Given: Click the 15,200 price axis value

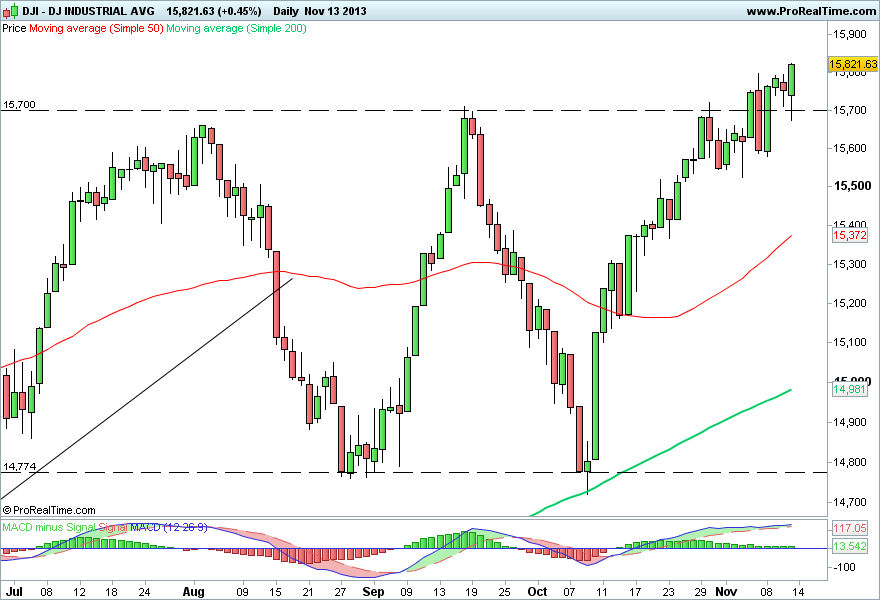Looking at the screenshot, I should coord(849,304).
